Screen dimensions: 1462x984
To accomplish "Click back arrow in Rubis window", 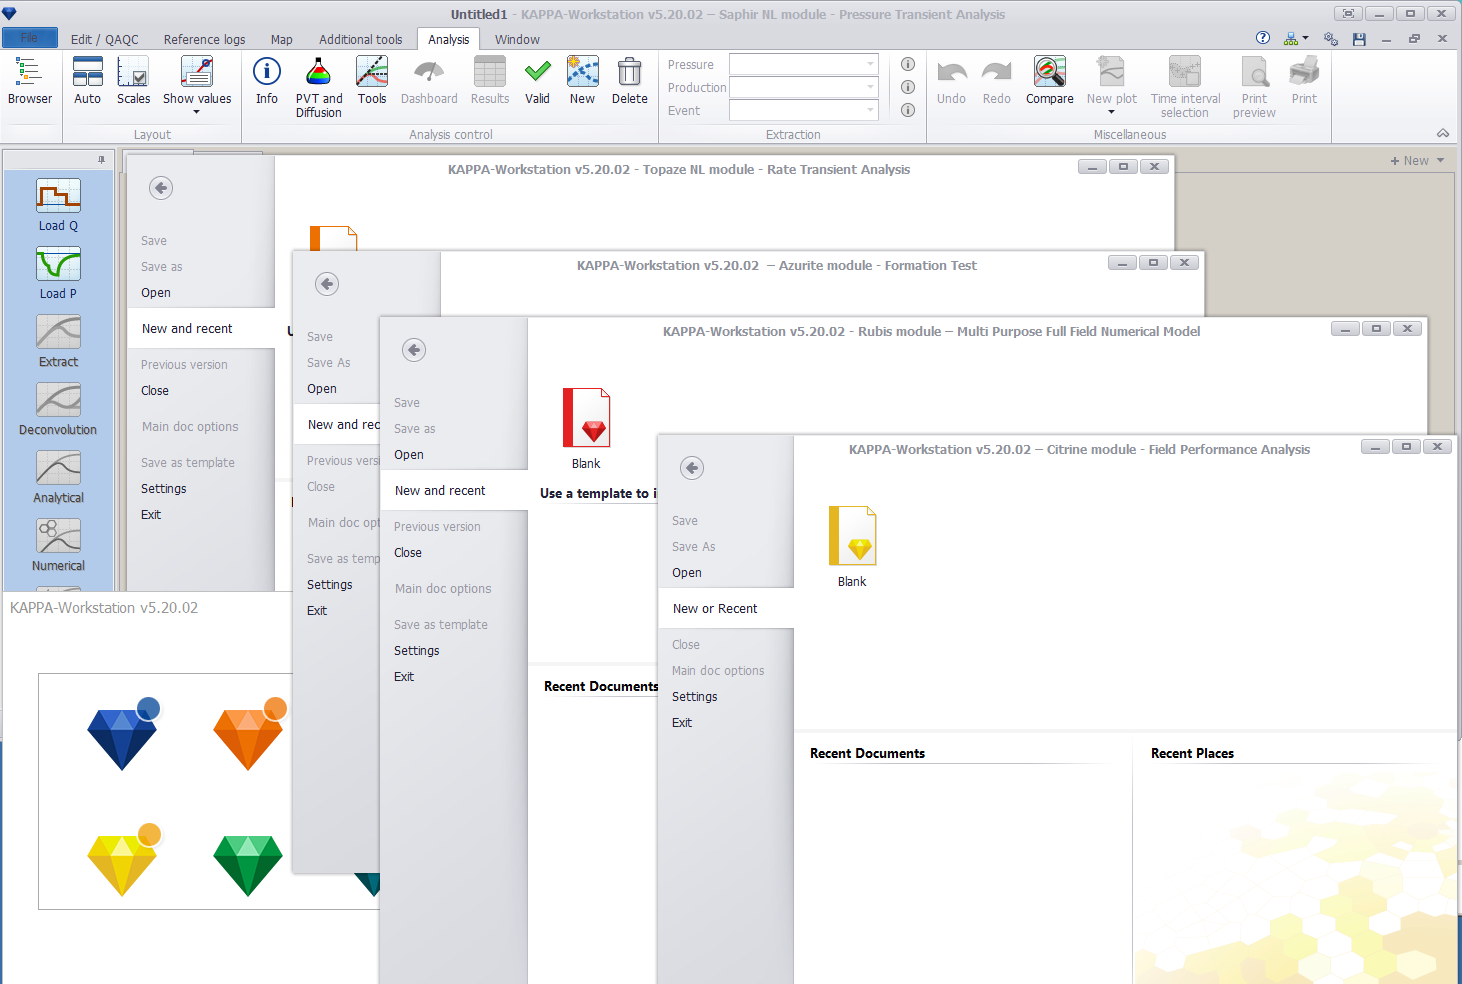I will tap(414, 350).
